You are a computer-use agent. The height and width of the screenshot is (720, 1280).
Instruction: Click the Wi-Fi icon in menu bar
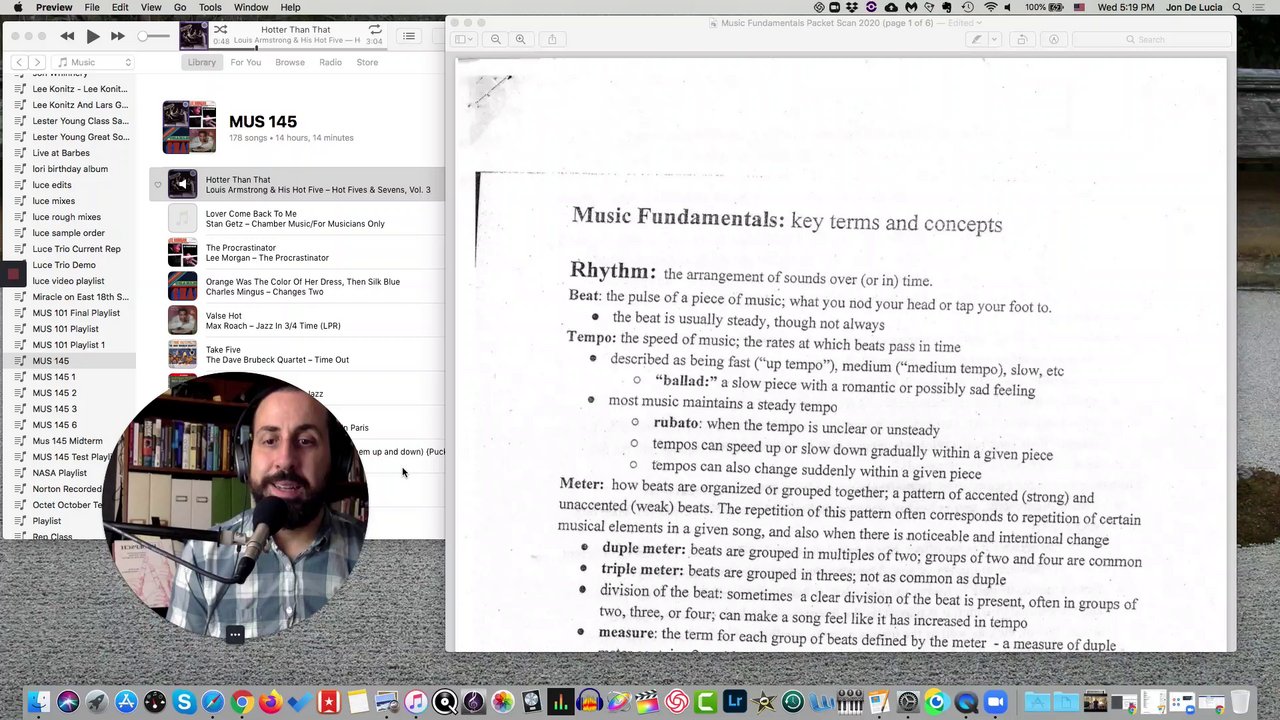[990, 7]
